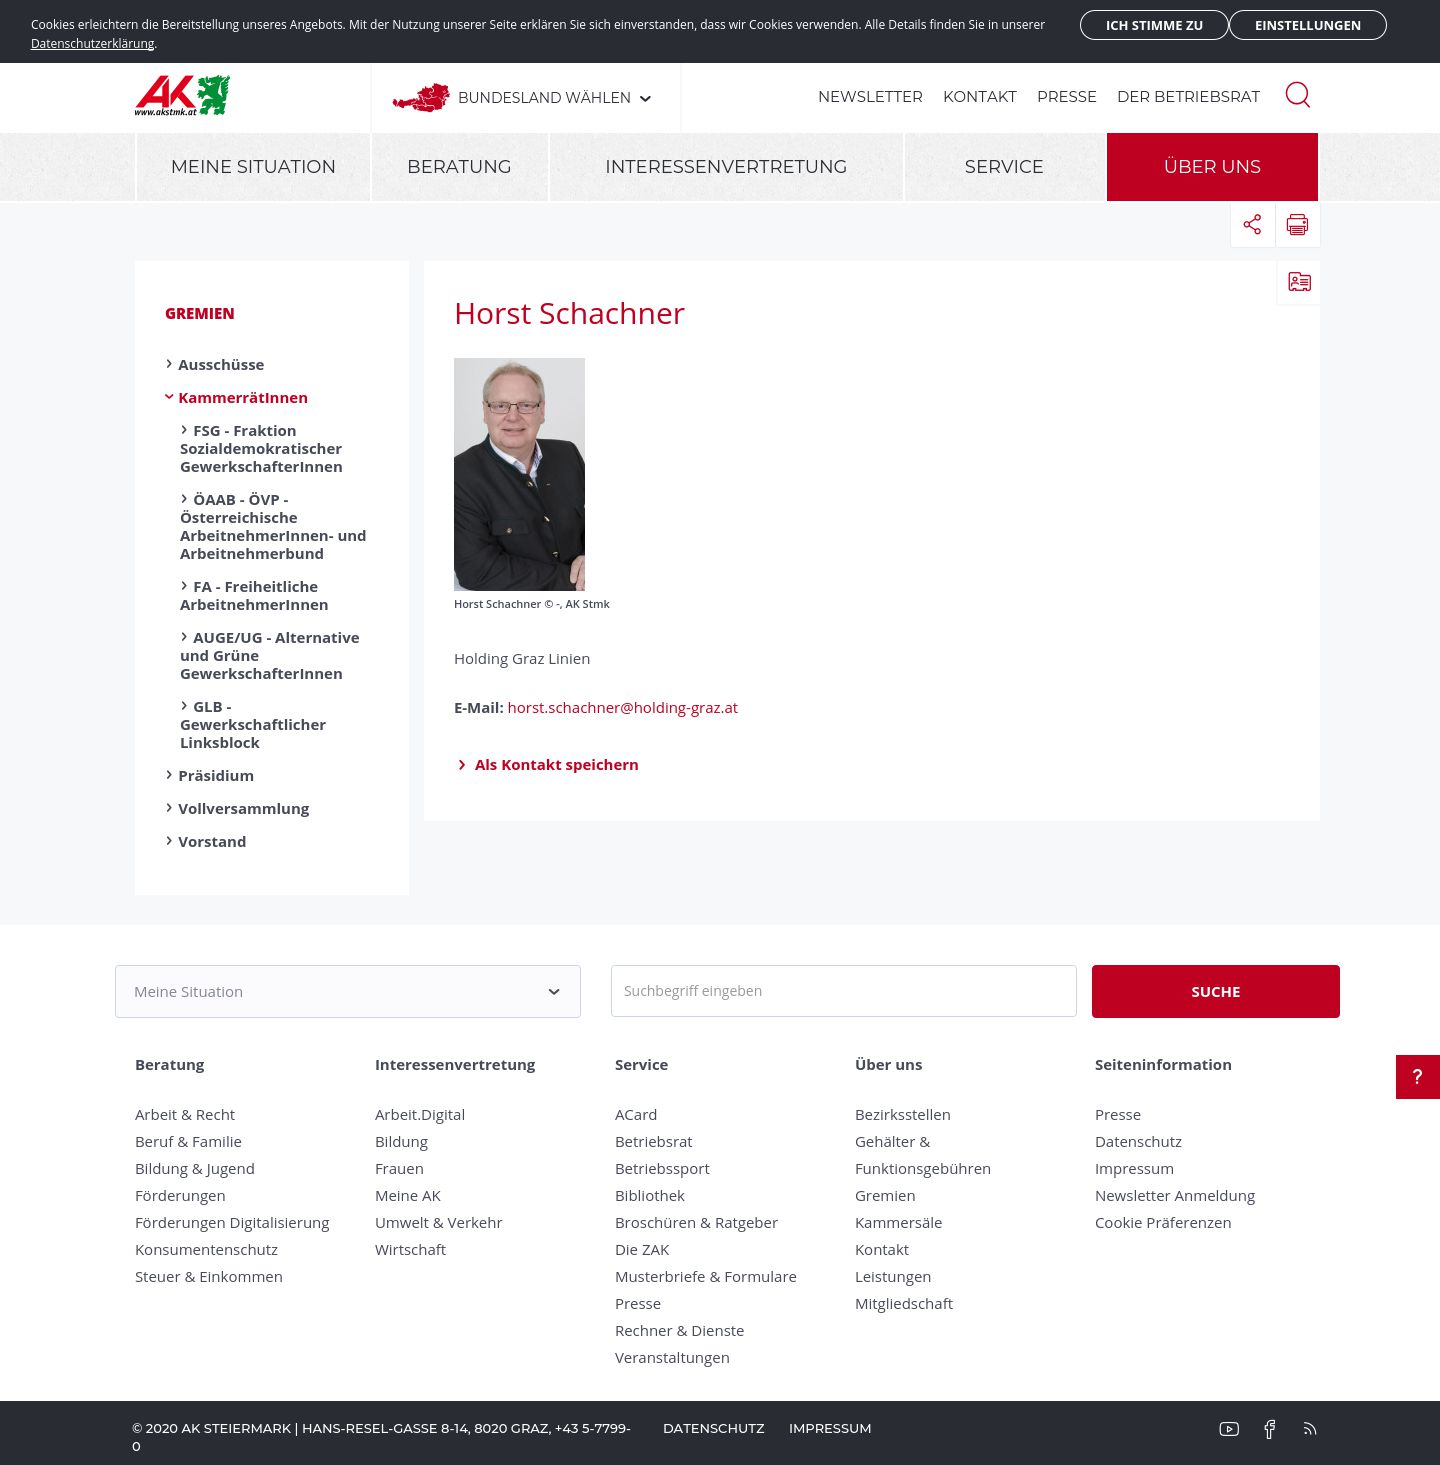Open the Facebook icon in footer

pos(1270,1429)
